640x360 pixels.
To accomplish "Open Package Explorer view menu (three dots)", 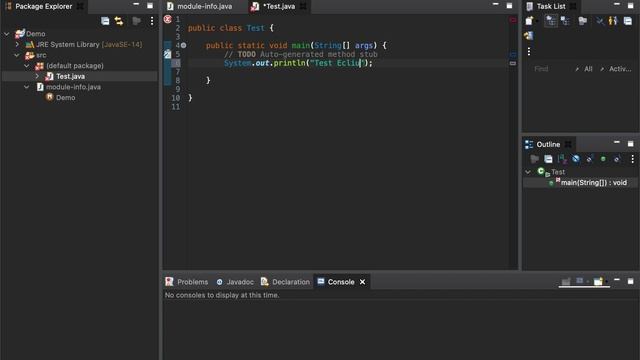I will [152, 21].
